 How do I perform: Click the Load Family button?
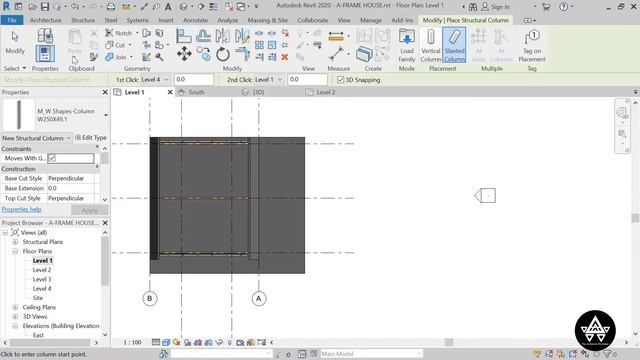pos(407,45)
